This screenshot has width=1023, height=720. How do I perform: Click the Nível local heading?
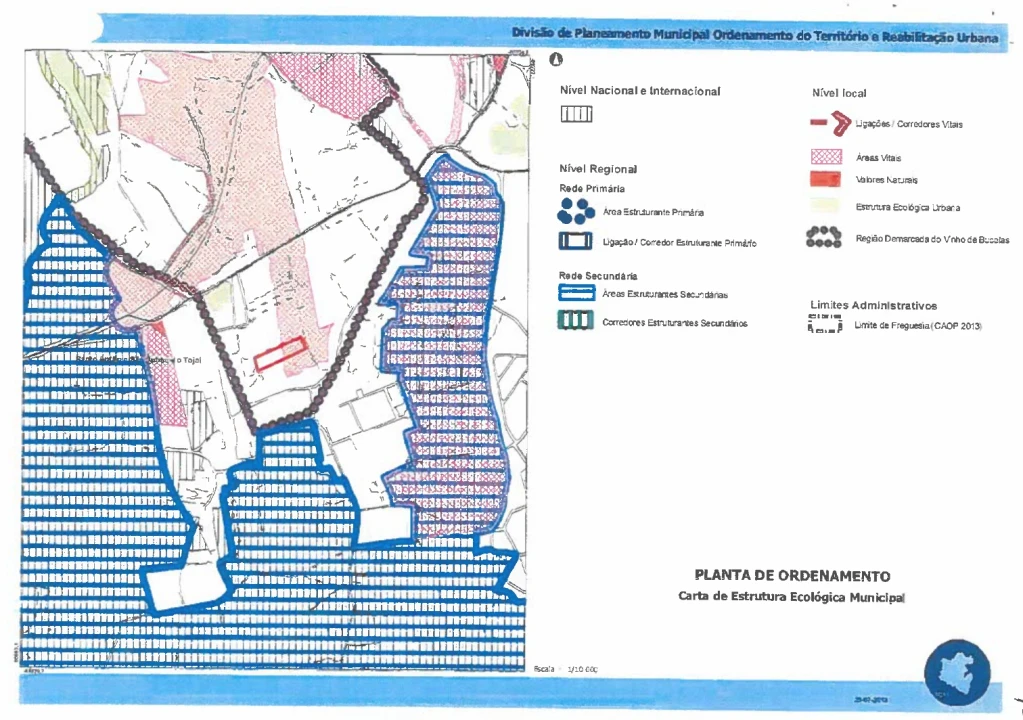[x=839, y=92]
